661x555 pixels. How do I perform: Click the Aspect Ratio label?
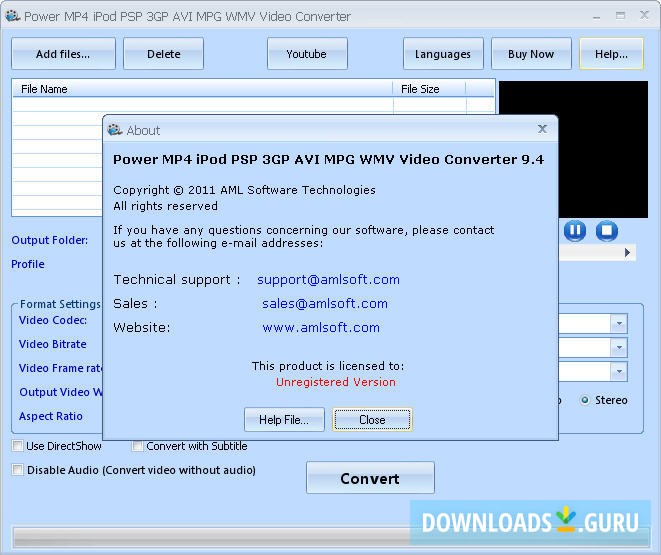[x=51, y=416]
